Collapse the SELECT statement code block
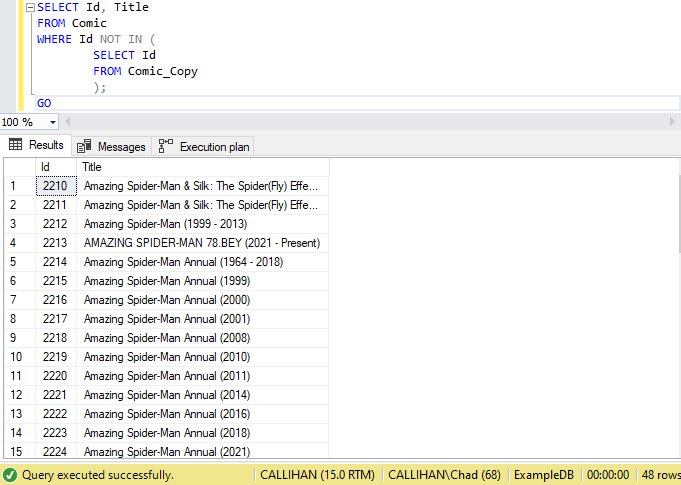681x485 pixels. (31, 7)
